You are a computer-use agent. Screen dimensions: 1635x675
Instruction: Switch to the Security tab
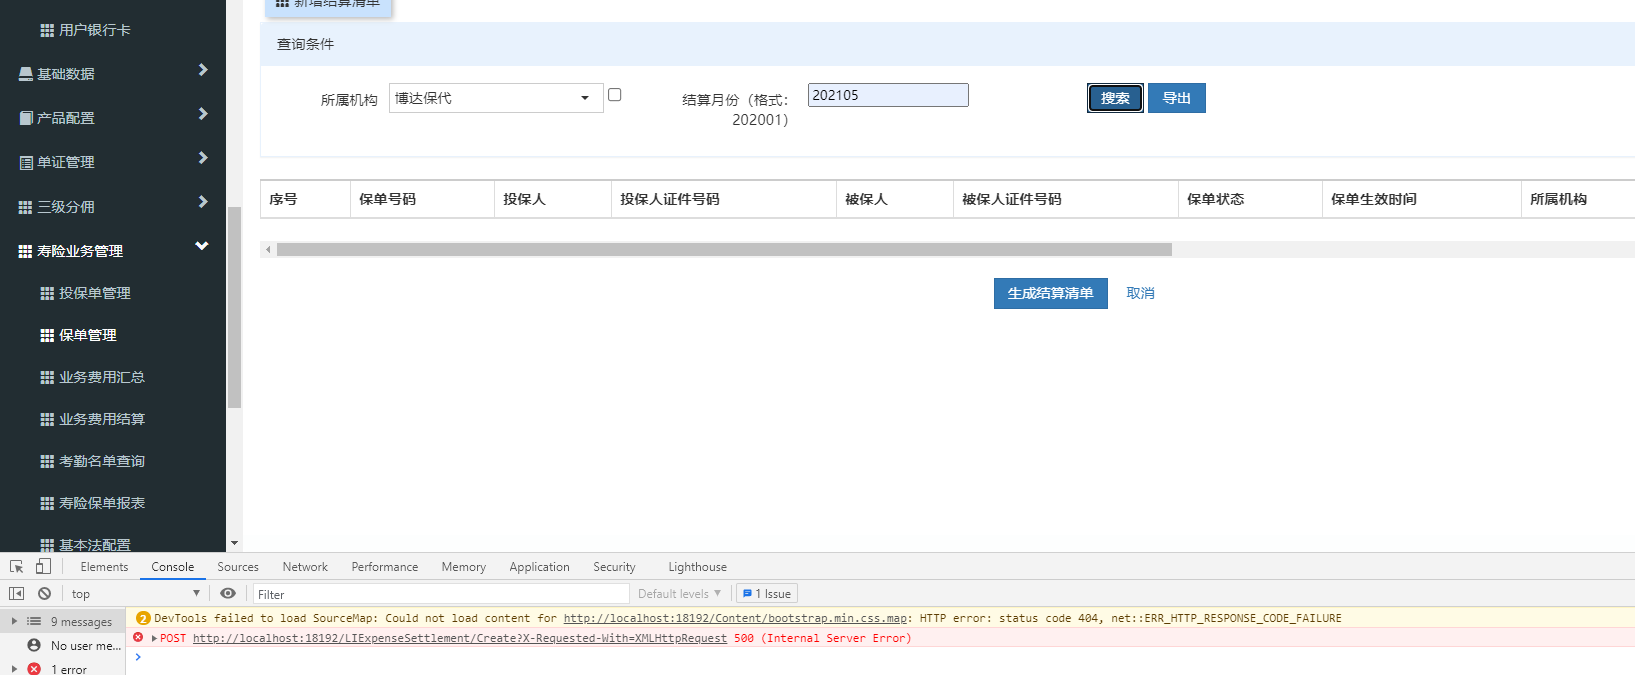pyautogui.click(x=614, y=567)
